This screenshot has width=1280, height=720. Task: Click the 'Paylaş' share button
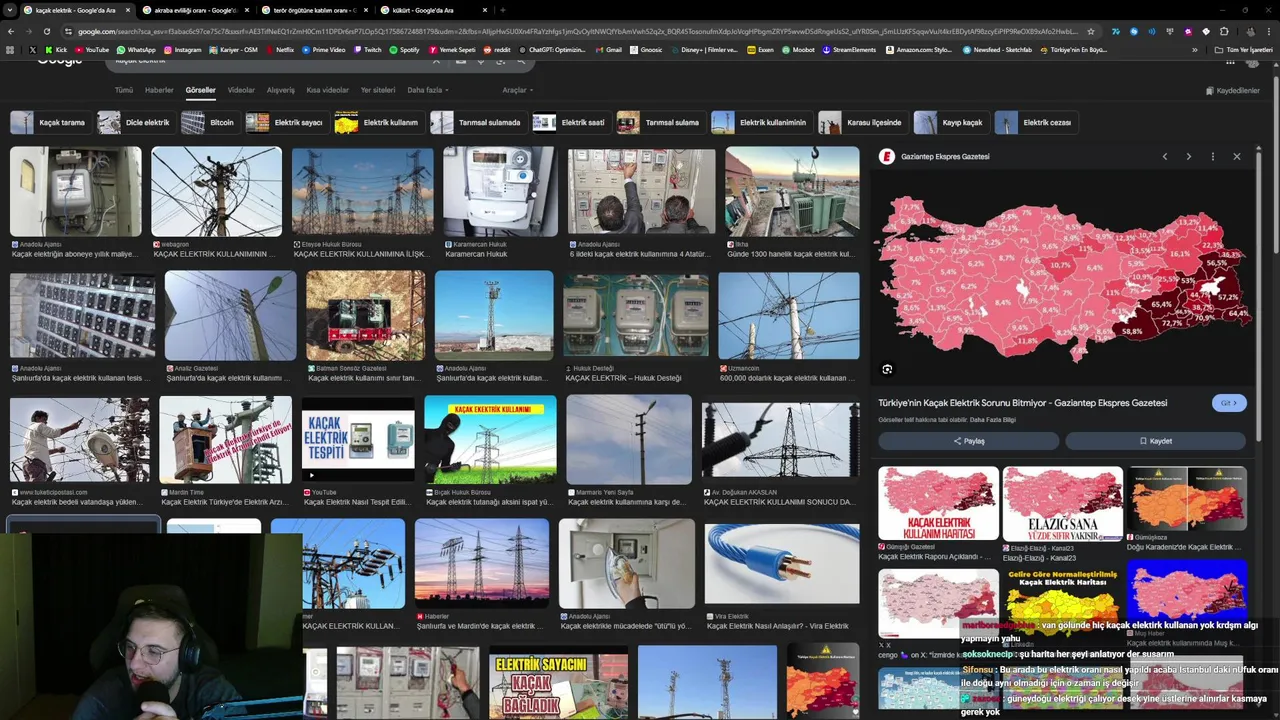968,441
